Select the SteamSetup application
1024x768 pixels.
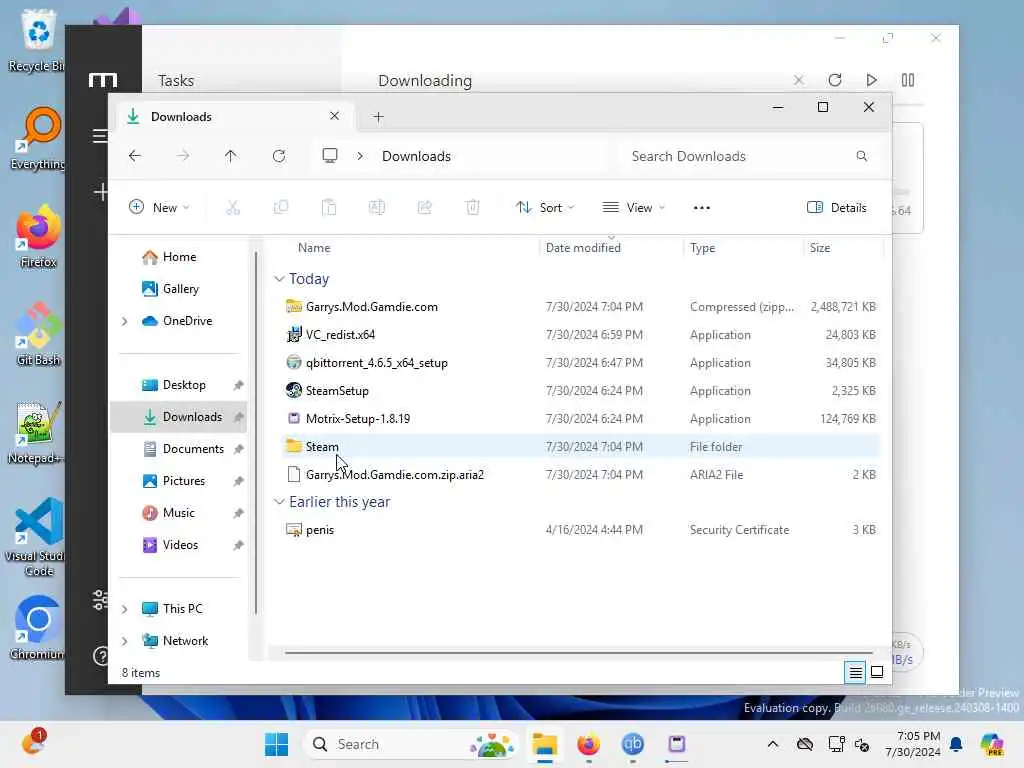click(581, 391)
